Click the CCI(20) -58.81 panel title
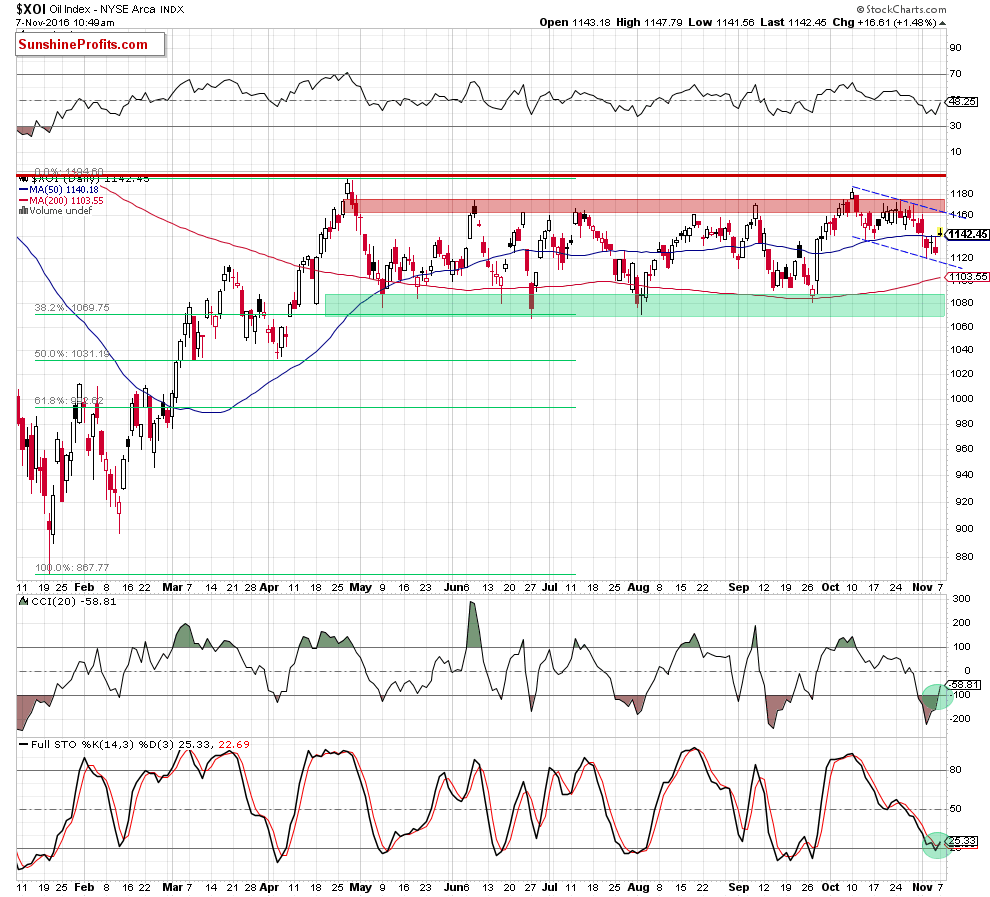This screenshot has height=897, width=990. [74, 602]
